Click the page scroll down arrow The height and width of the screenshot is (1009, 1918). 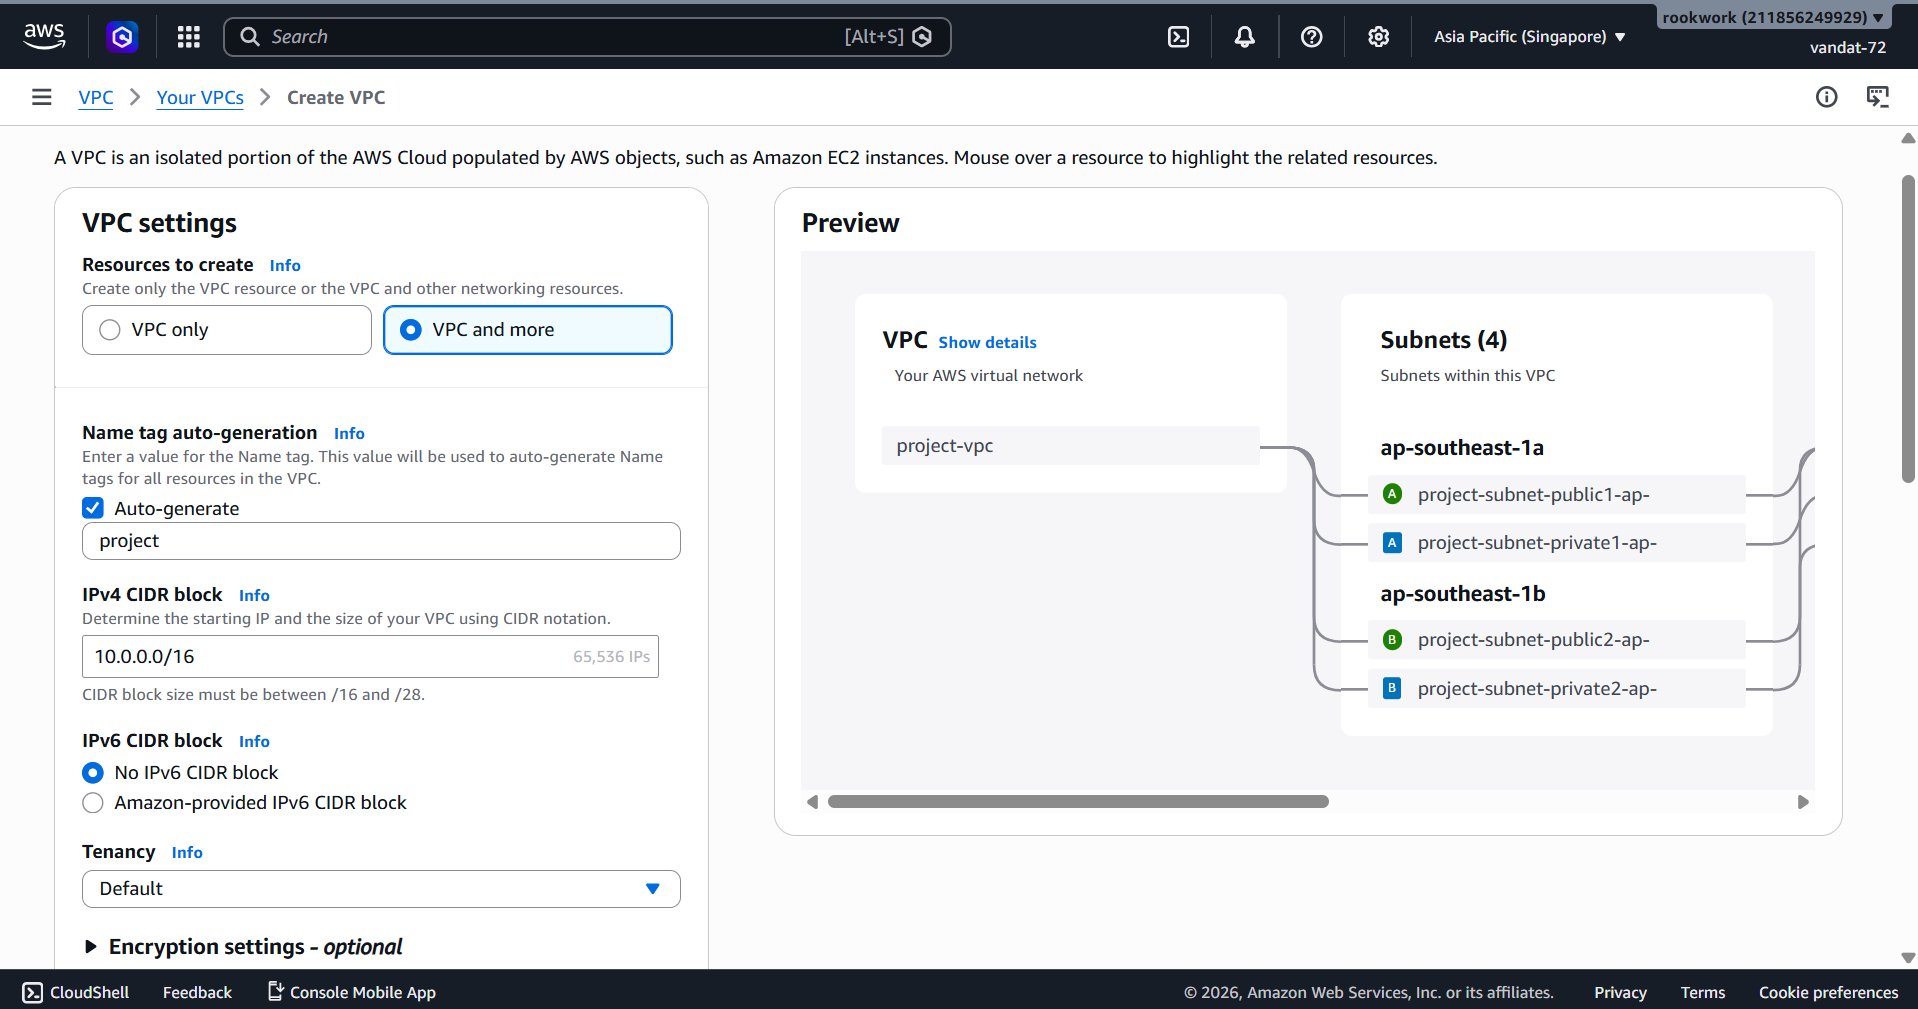[x=1908, y=958]
